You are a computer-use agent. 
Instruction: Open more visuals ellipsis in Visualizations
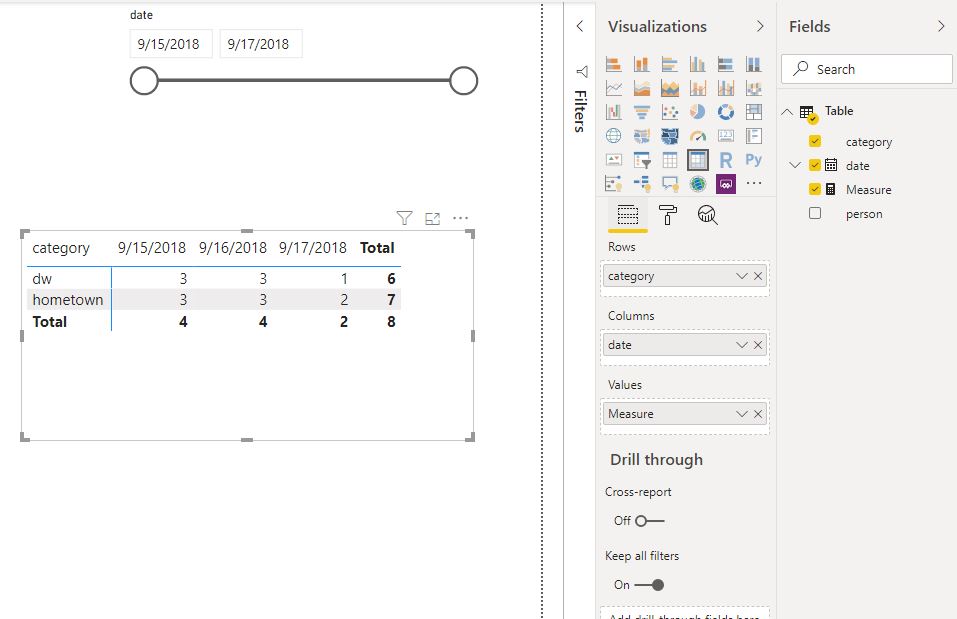point(754,183)
